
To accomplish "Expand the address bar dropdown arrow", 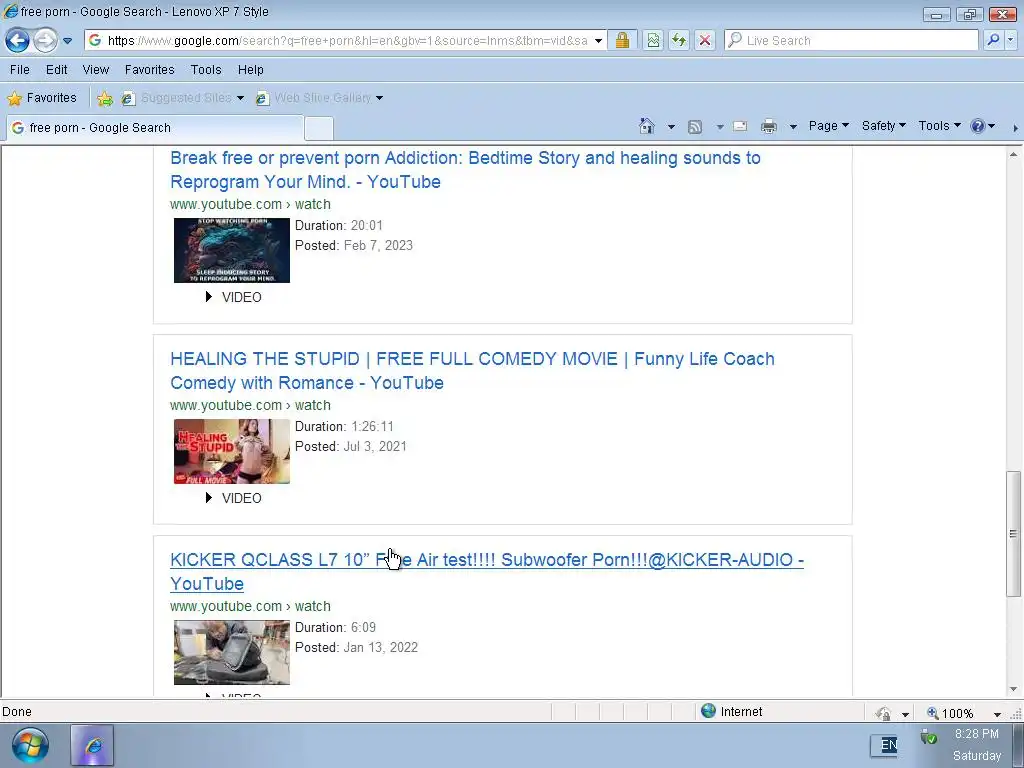I will (x=598, y=40).
